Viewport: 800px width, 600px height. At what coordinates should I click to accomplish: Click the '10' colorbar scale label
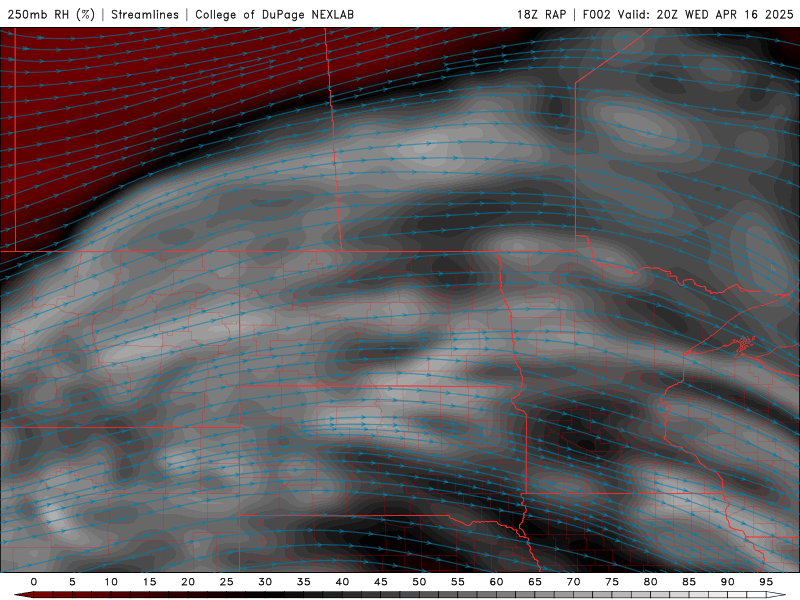click(111, 582)
